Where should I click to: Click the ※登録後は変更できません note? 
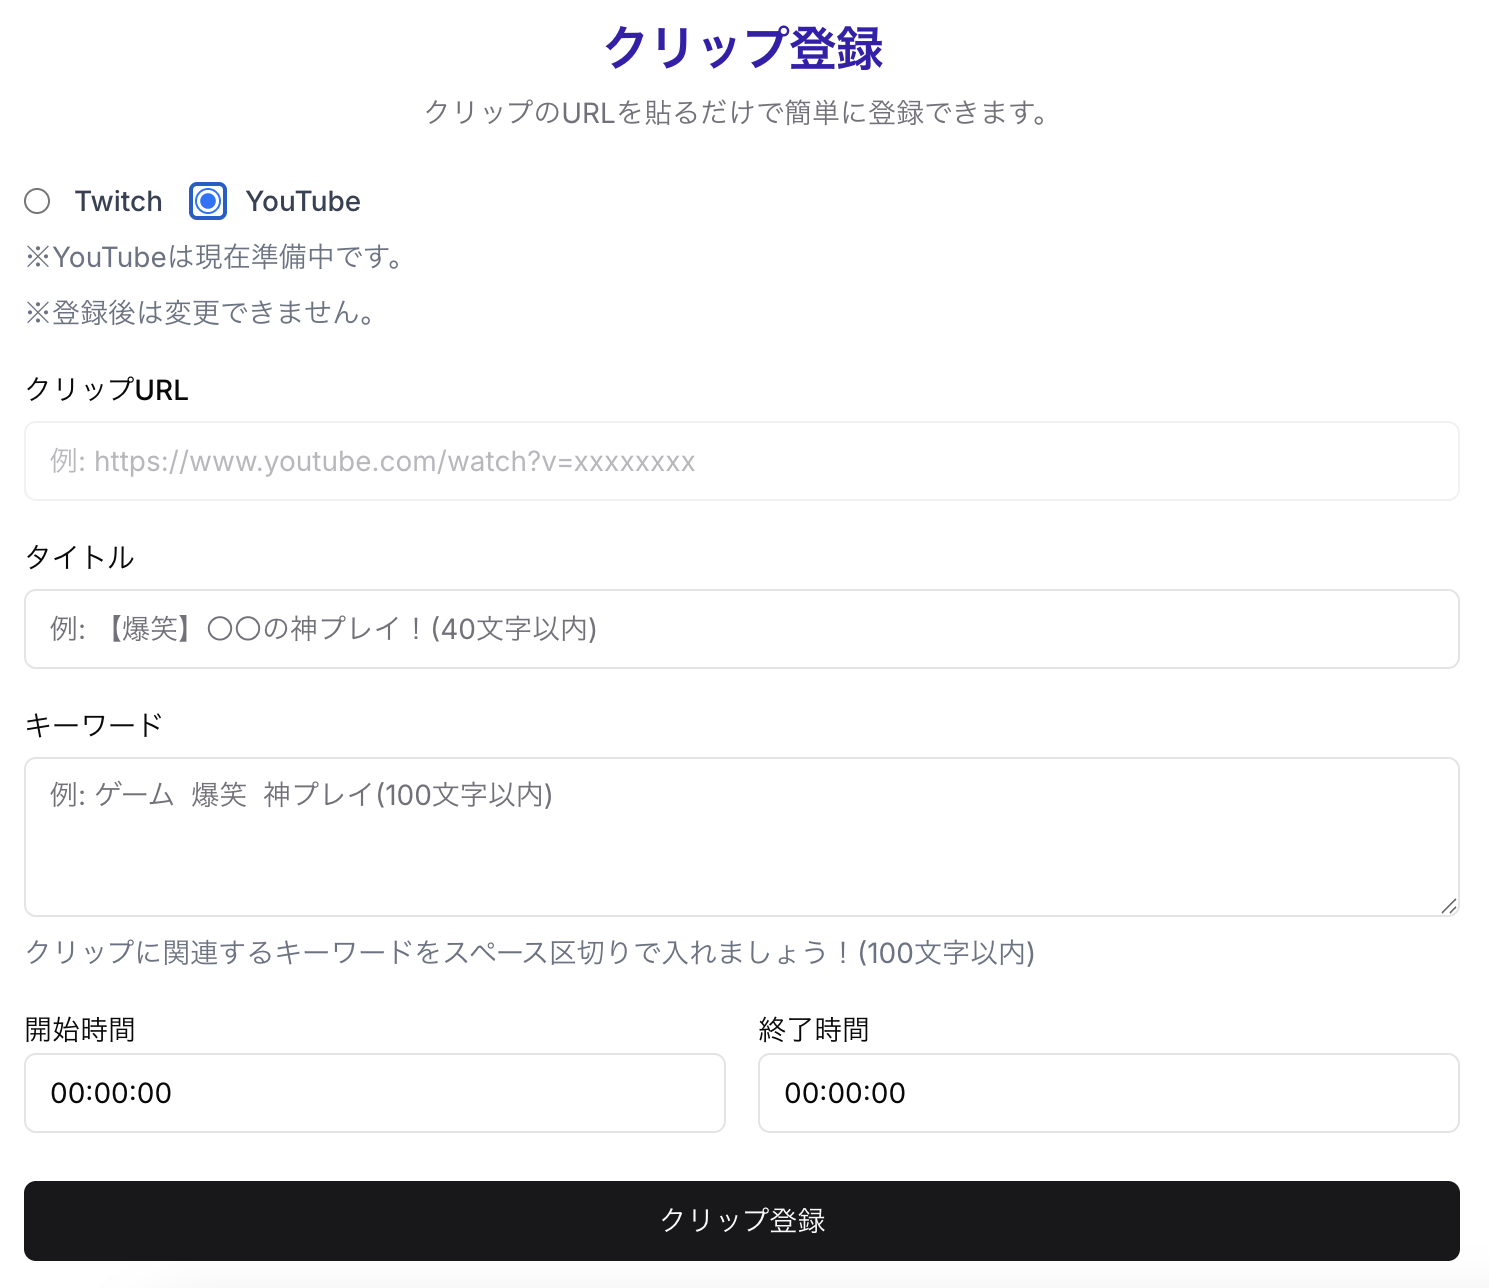coord(201,313)
